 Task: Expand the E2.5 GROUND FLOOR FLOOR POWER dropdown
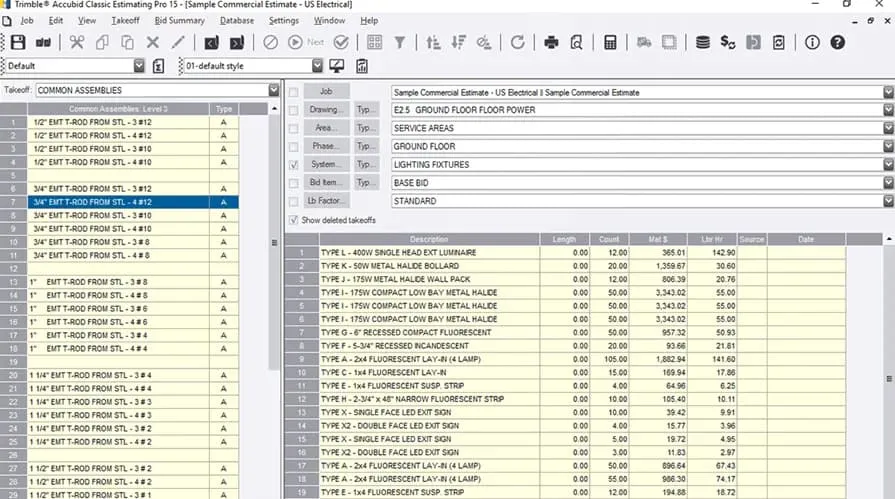[888, 110]
